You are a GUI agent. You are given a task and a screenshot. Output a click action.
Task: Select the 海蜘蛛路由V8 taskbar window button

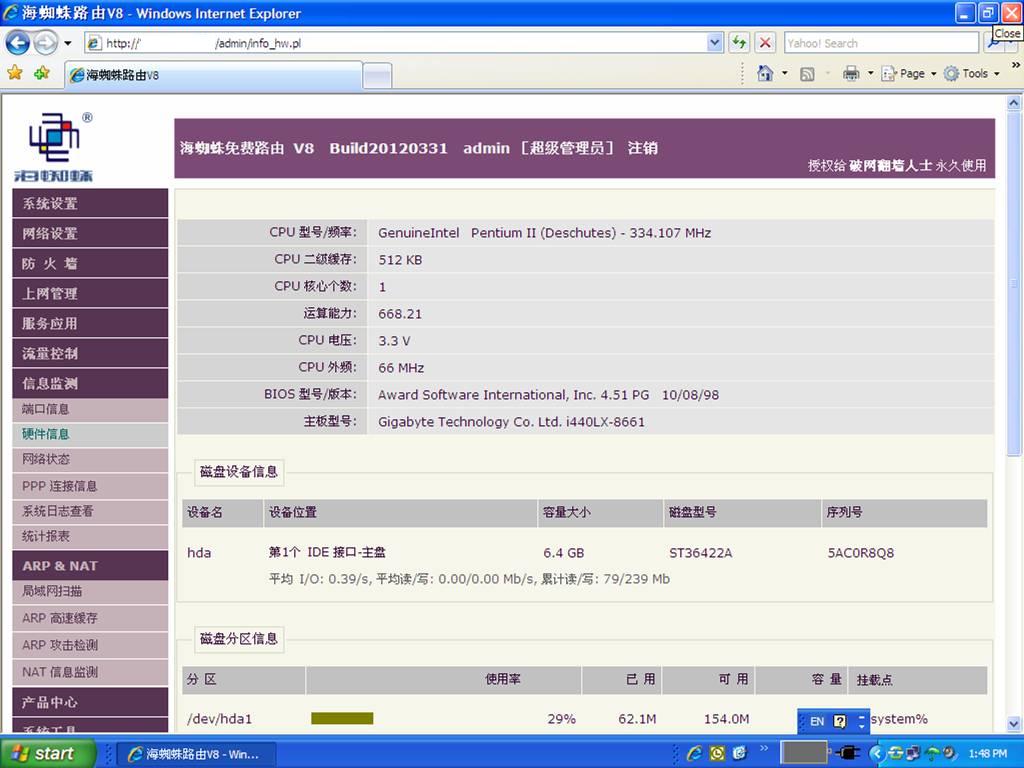point(199,754)
